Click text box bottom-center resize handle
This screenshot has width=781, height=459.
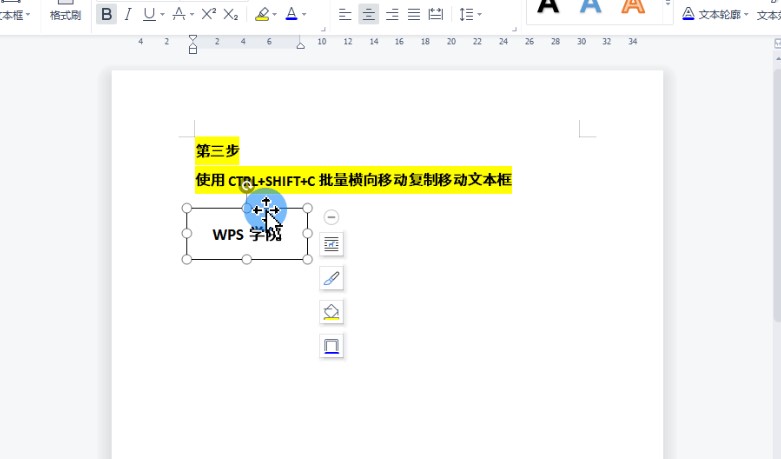pos(247,259)
